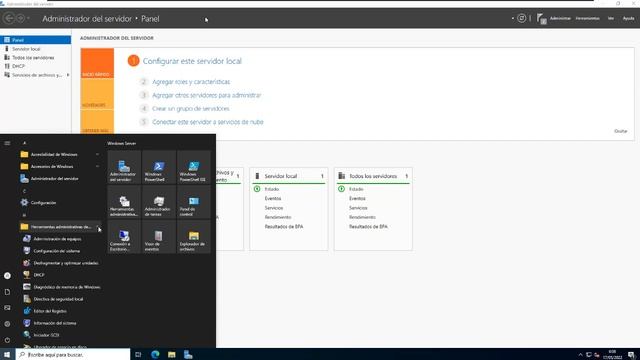
Task: Open Documents icon in Start rail
Action: (x=7, y=292)
